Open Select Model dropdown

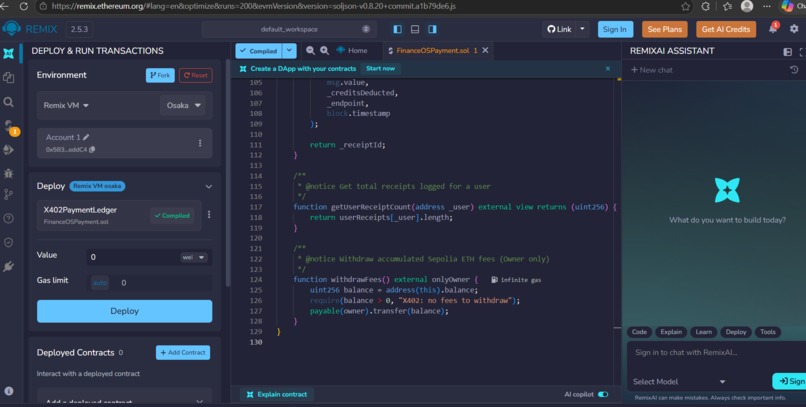click(679, 381)
